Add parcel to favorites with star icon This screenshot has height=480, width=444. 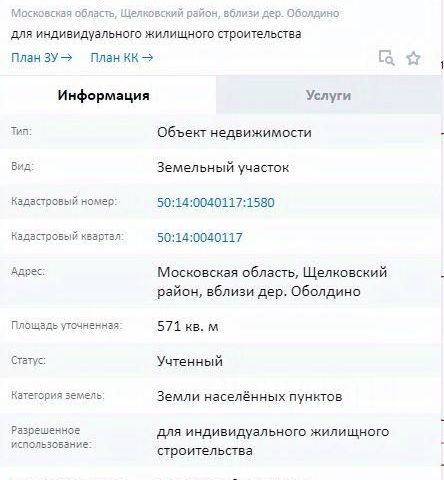[x=413, y=58]
